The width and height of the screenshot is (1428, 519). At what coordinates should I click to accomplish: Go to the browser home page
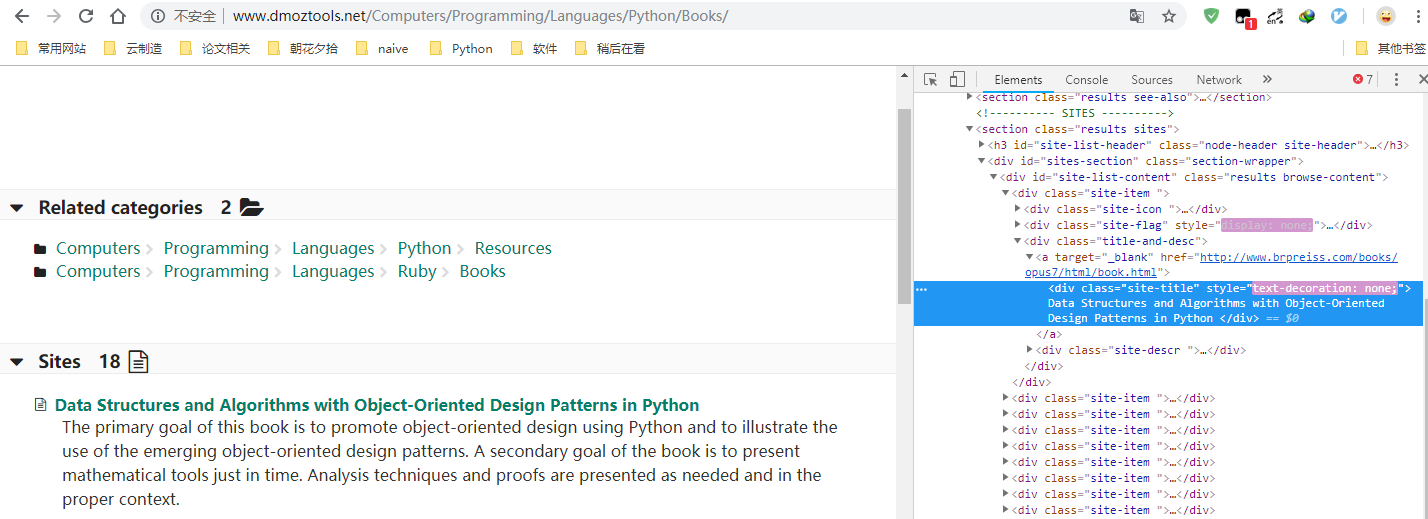click(x=118, y=16)
